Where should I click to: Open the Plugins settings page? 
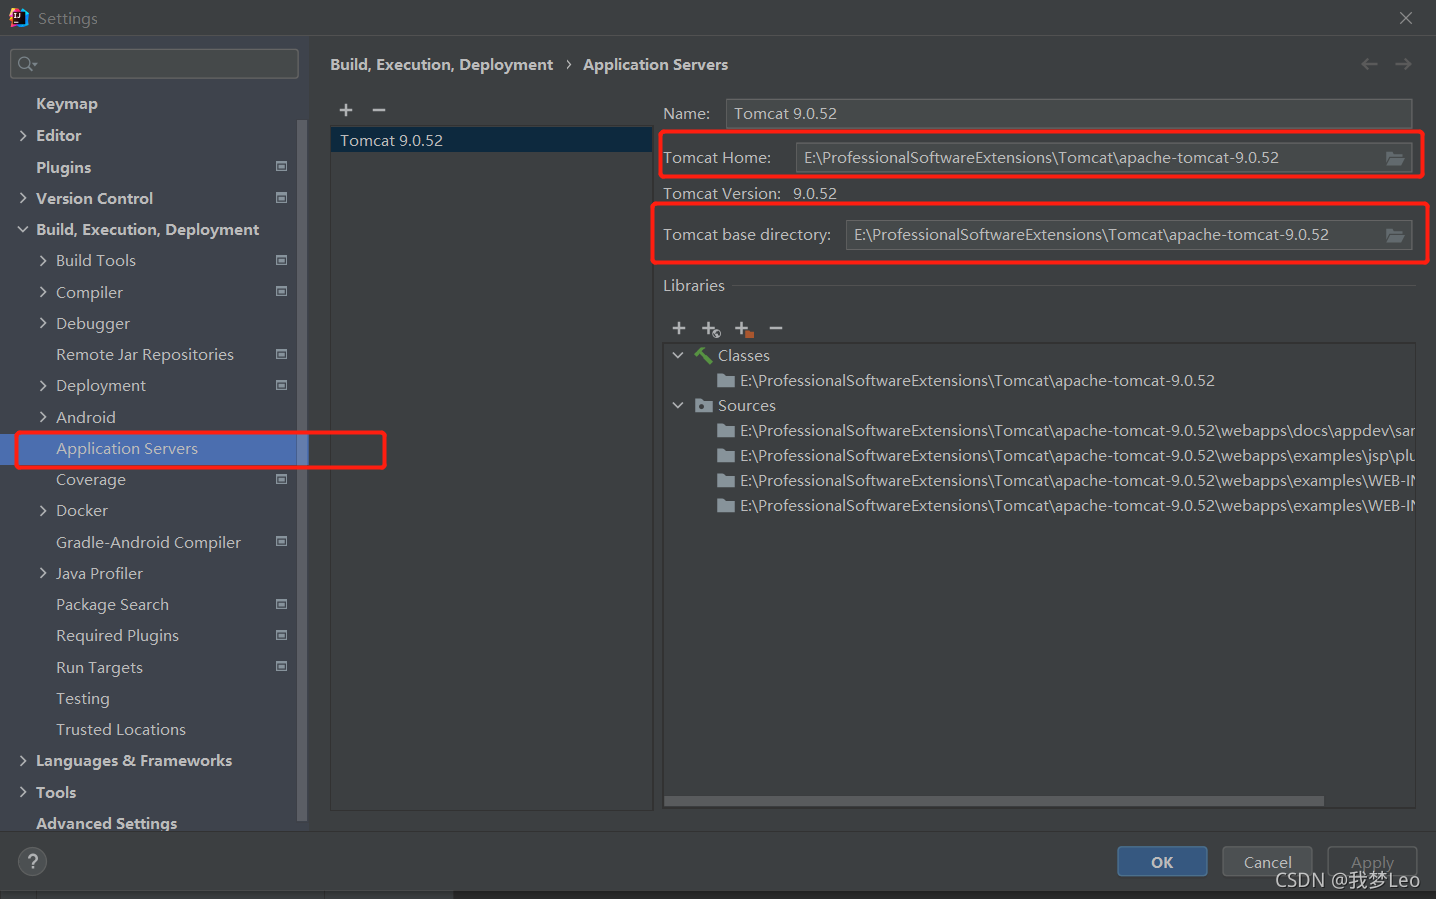point(64,167)
